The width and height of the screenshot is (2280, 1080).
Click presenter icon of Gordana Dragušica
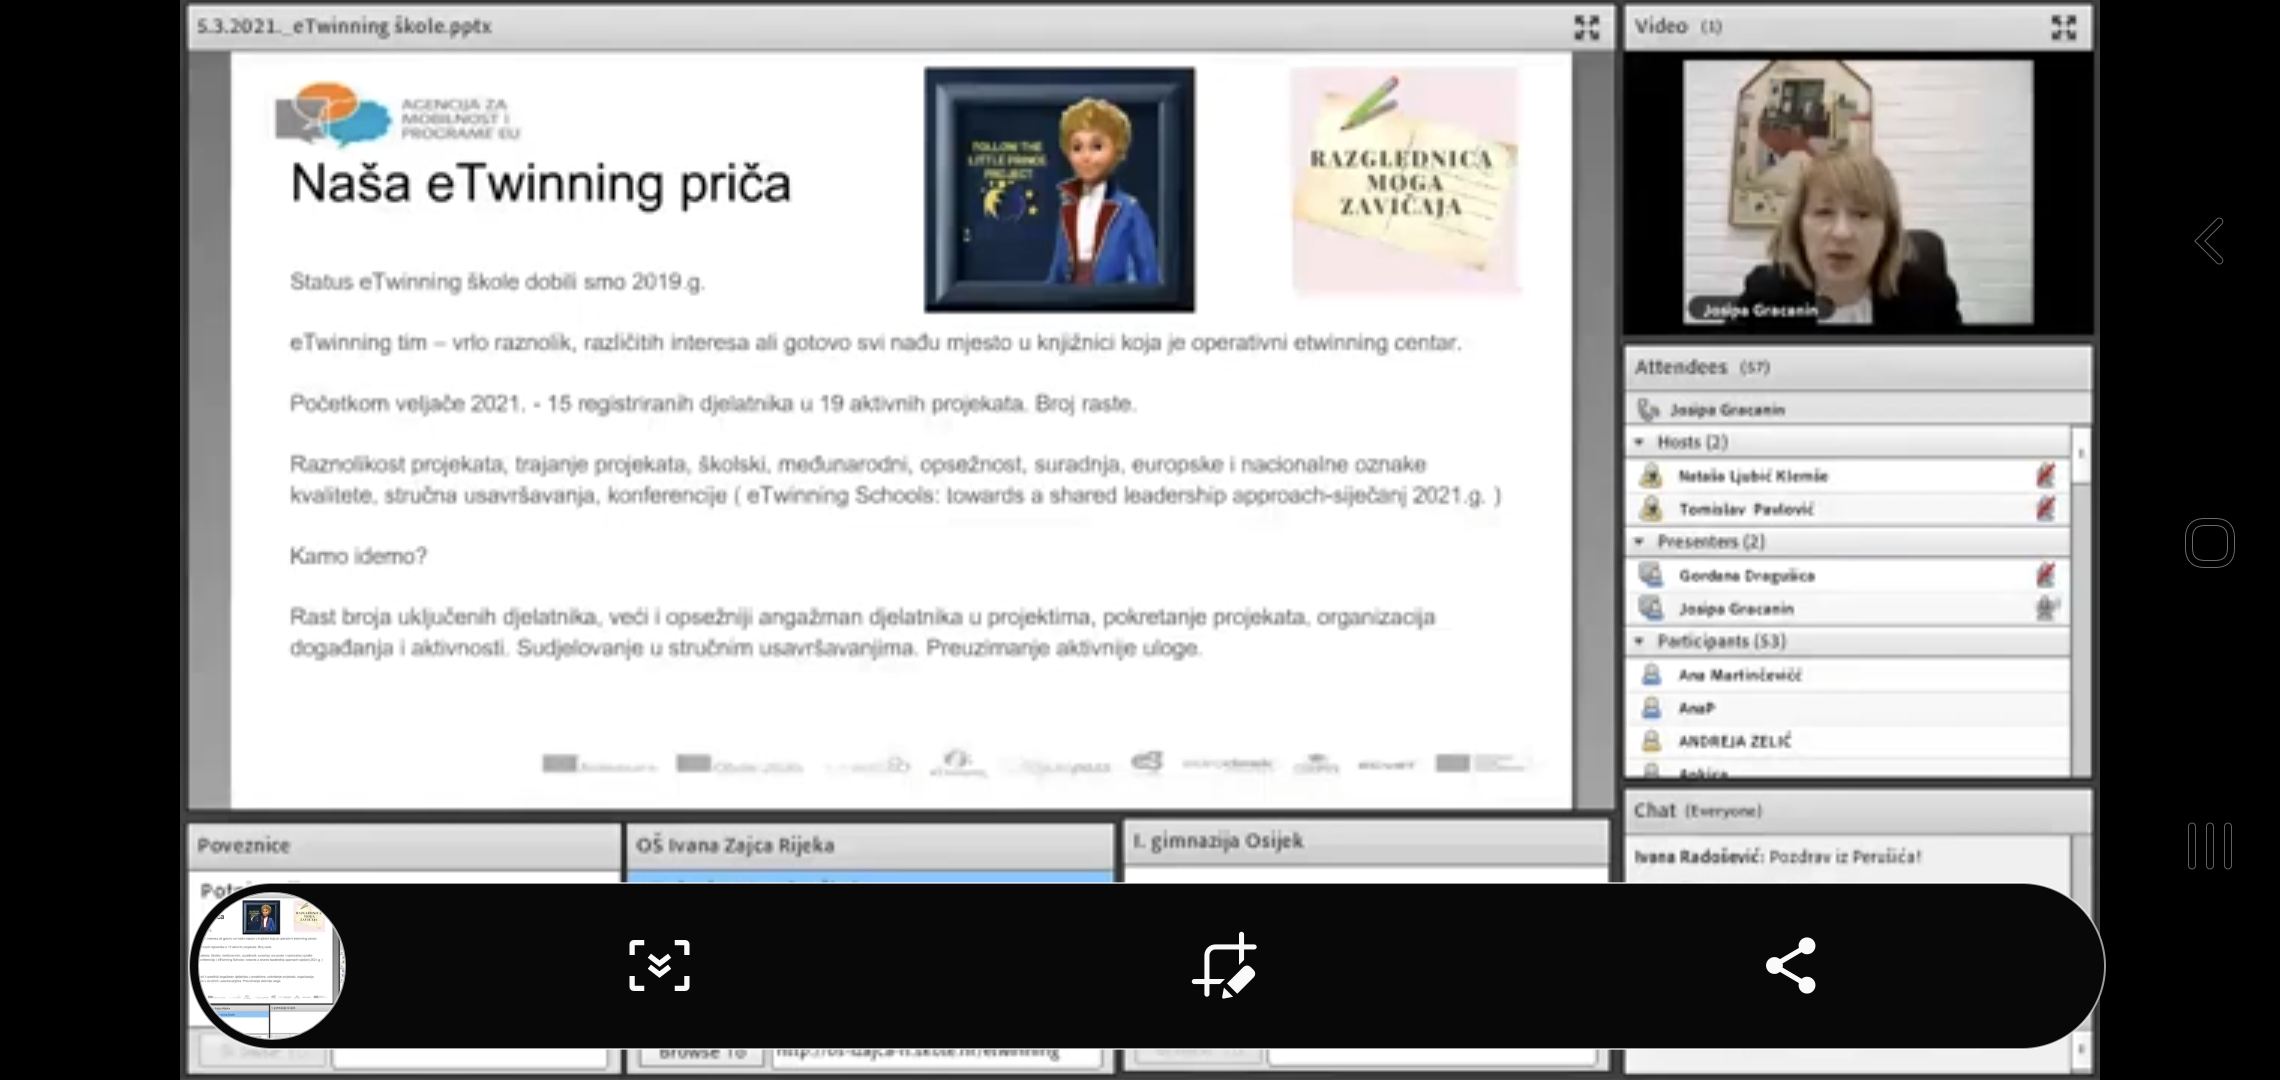(1651, 575)
